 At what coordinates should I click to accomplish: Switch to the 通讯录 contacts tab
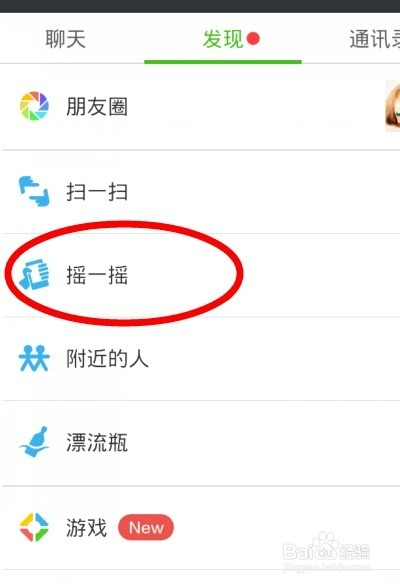(375, 39)
